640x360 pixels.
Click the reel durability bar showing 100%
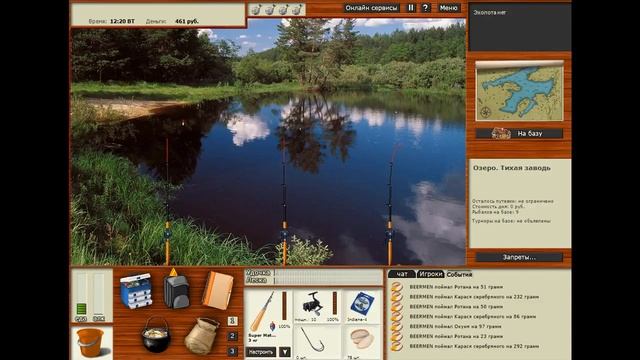335,304
